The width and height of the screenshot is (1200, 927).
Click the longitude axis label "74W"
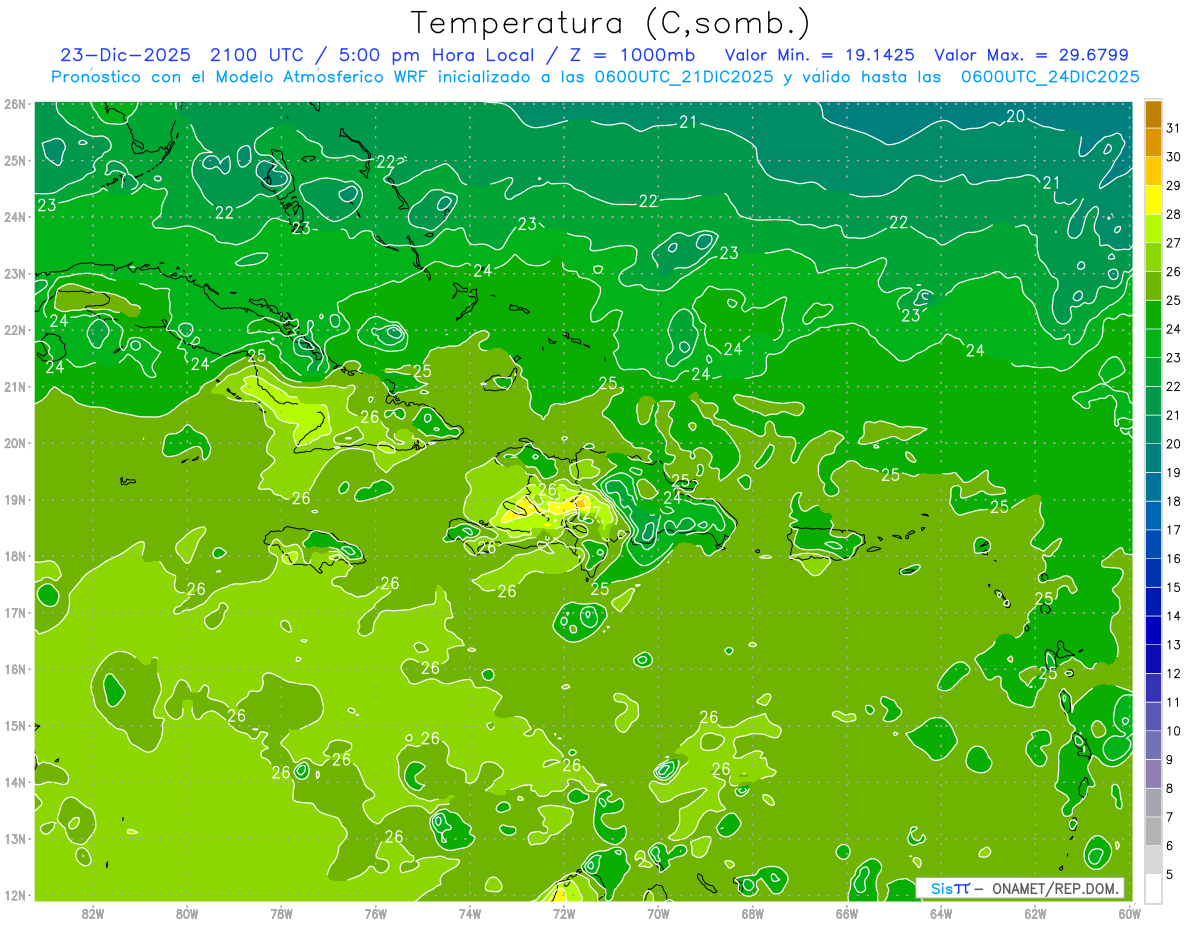tap(469, 913)
